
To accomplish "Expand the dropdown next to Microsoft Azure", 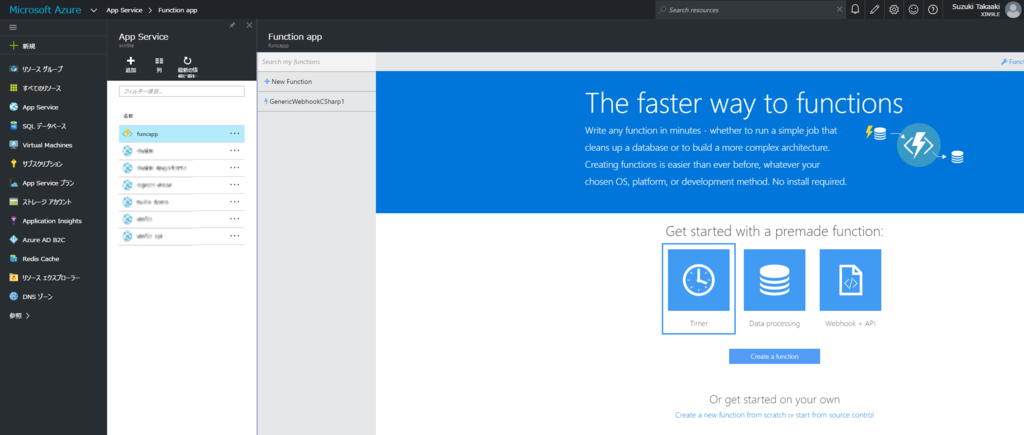I will (95, 10).
